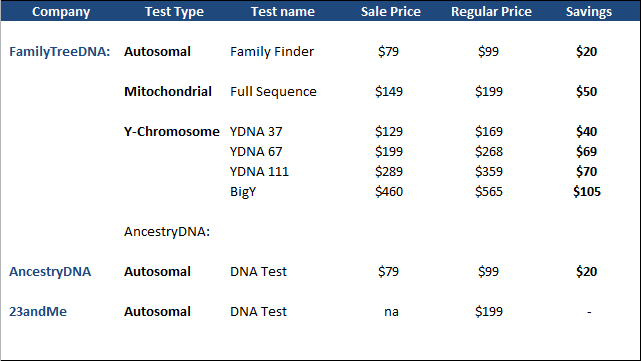Select the BigY test name cell

click(243, 192)
